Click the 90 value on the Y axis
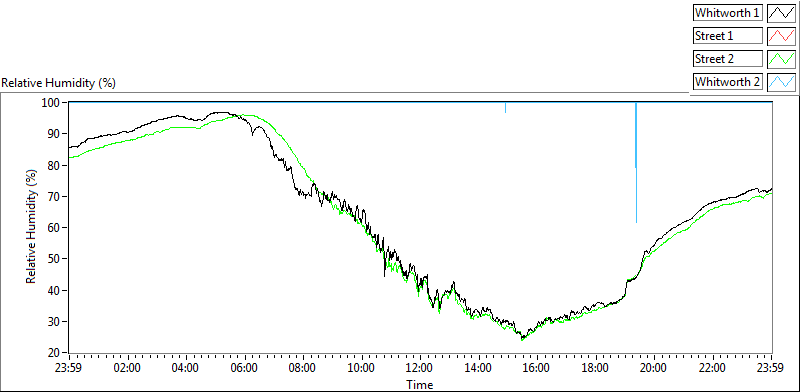 click(x=55, y=134)
